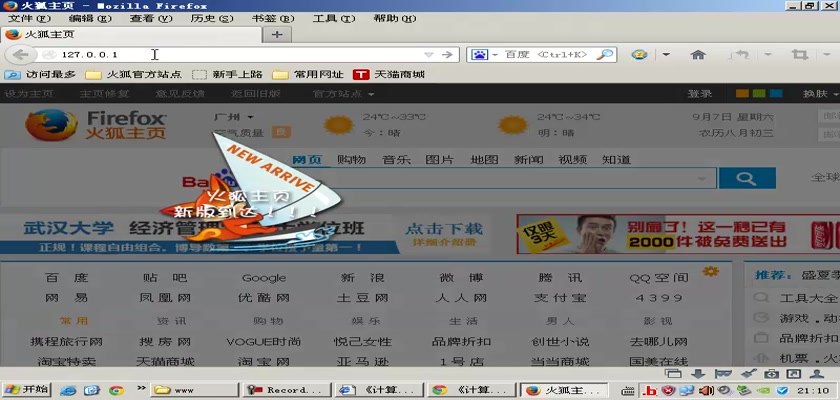Viewport: 840px width, 400px height.
Task: Click the camera icon above system tray
Action: coord(771,374)
